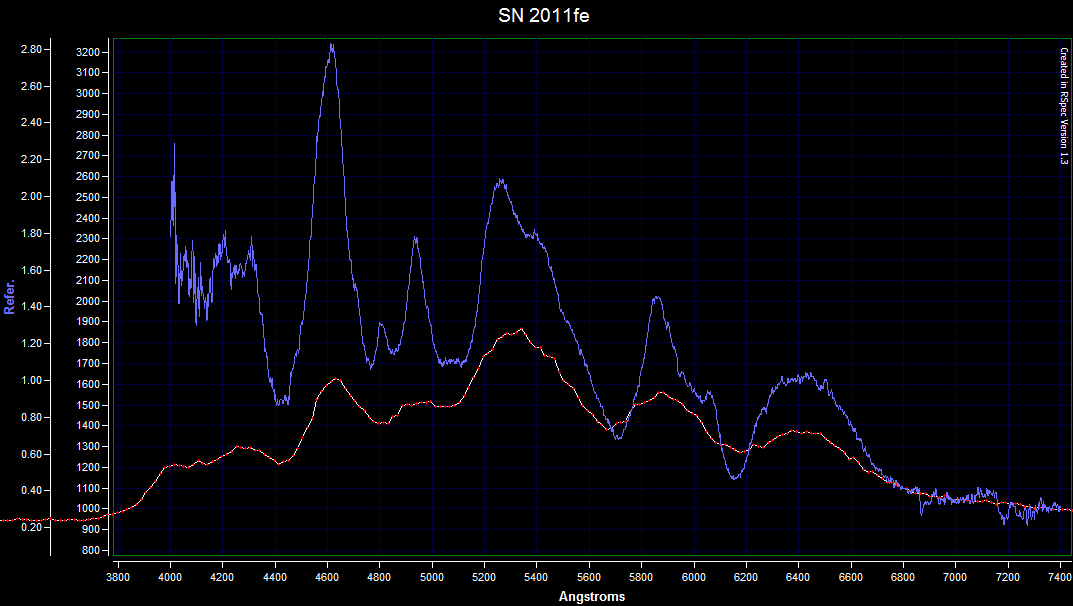Click the 2000 value on the intensity axis
Viewport: 1073px width, 606px height.
click(x=89, y=301)
